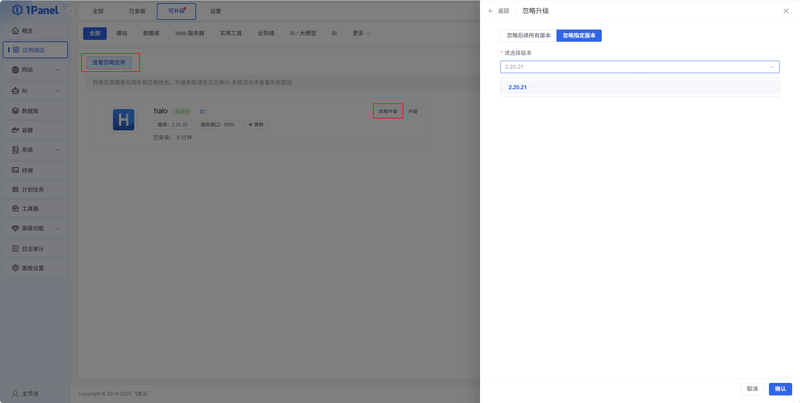Click the 1Panel logo
The width and height of the screenshot is (800, 403).
pyautogui.click(x=35, y=10)
